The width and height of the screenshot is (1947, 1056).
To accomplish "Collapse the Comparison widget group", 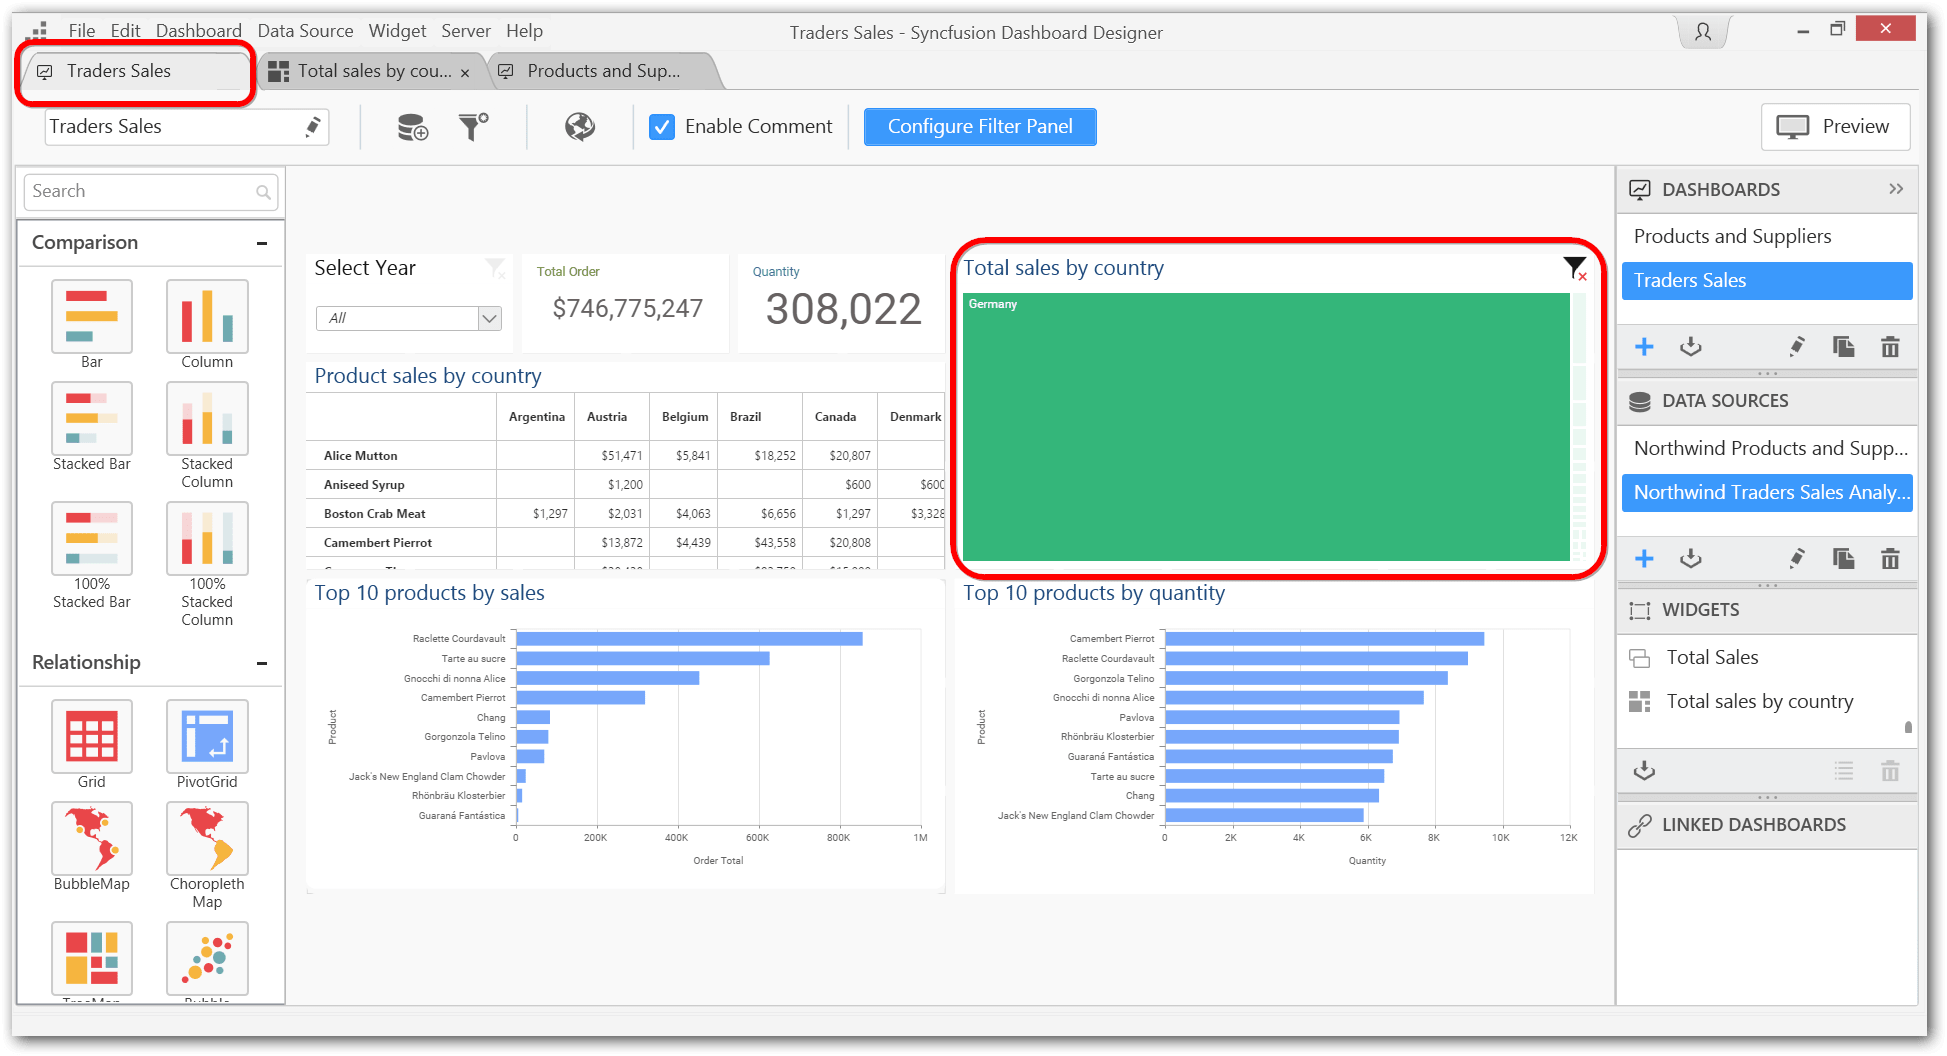I will 262,243.
